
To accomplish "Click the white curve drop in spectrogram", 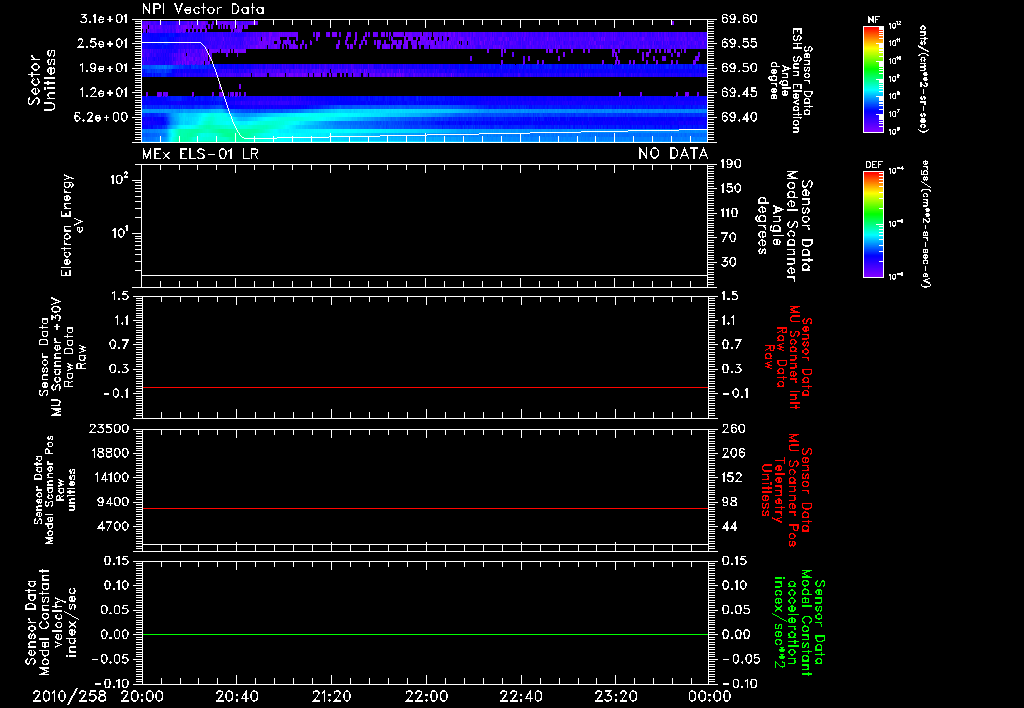I will (220, 90).
